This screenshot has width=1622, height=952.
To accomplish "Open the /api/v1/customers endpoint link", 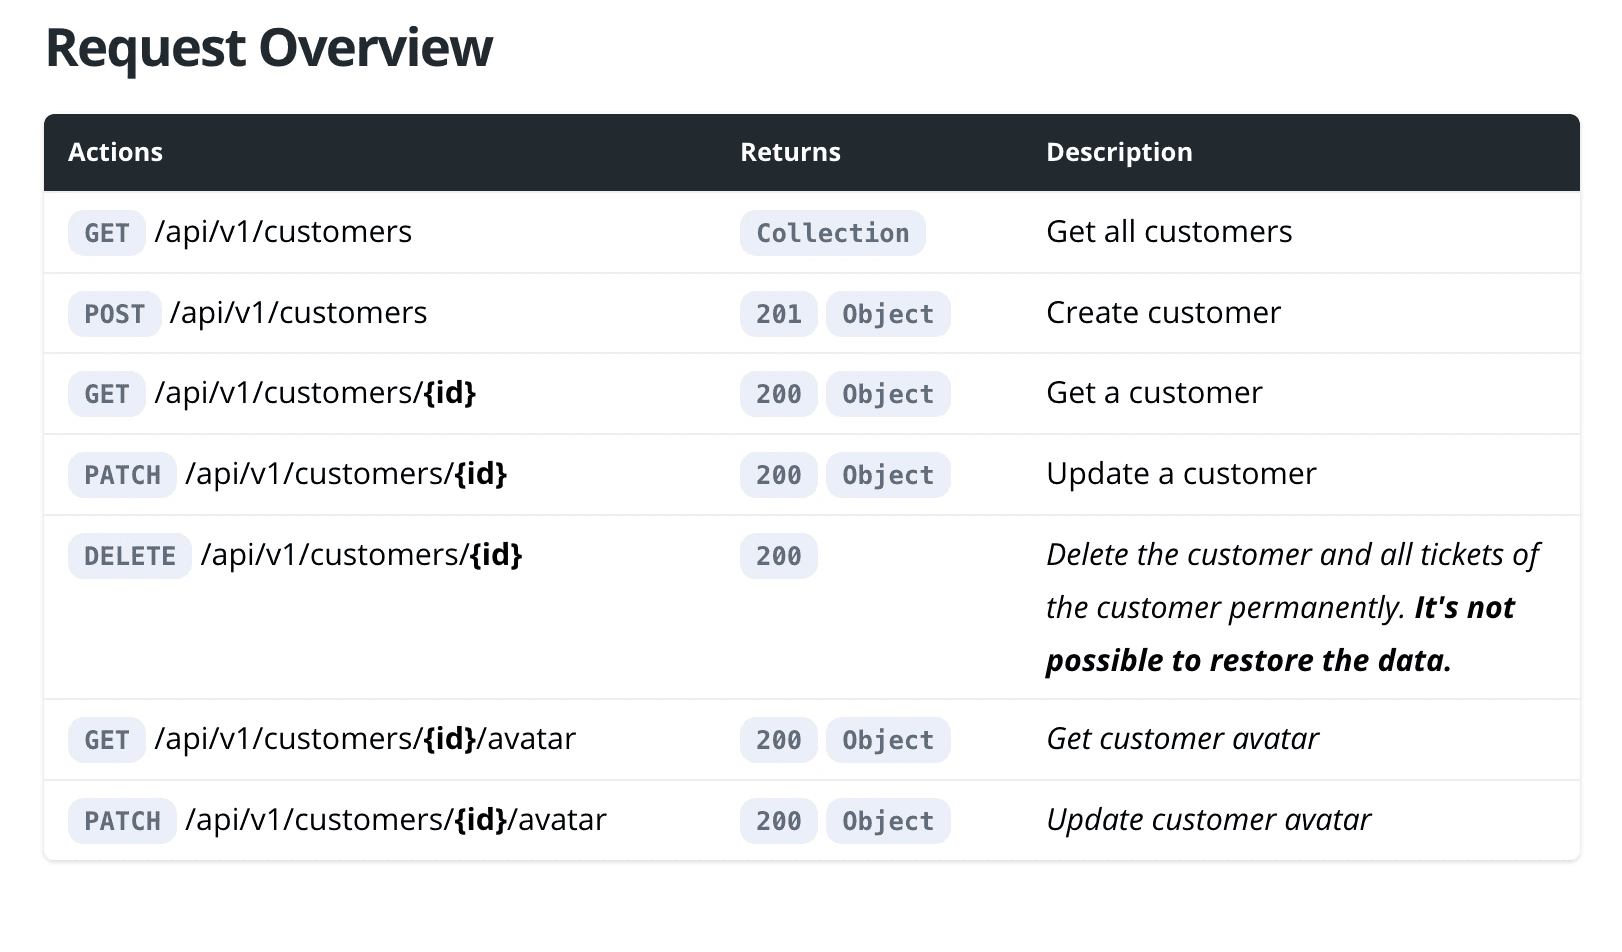I will [x=283, y=232].
